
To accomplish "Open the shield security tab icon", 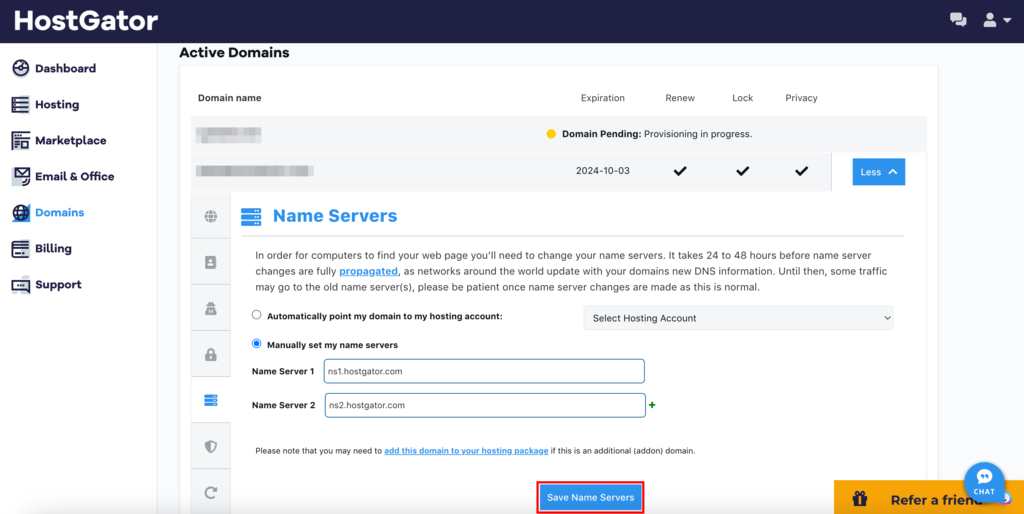I will click(210, 447).
